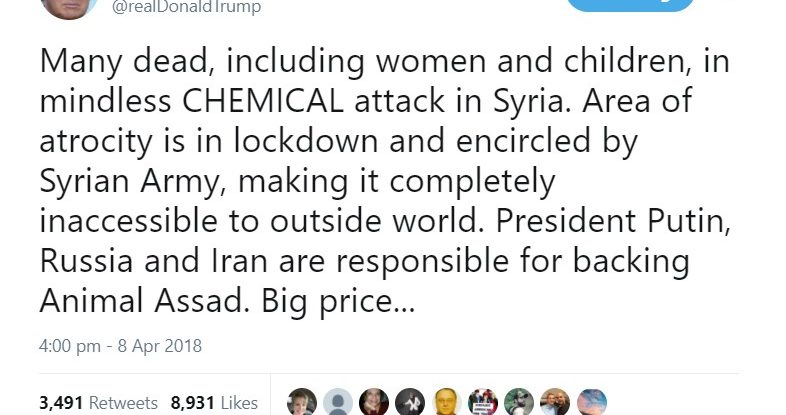Select the third liker avatar in the row
The width and height of the screenshot is (786, 415).
pos(374,402)
